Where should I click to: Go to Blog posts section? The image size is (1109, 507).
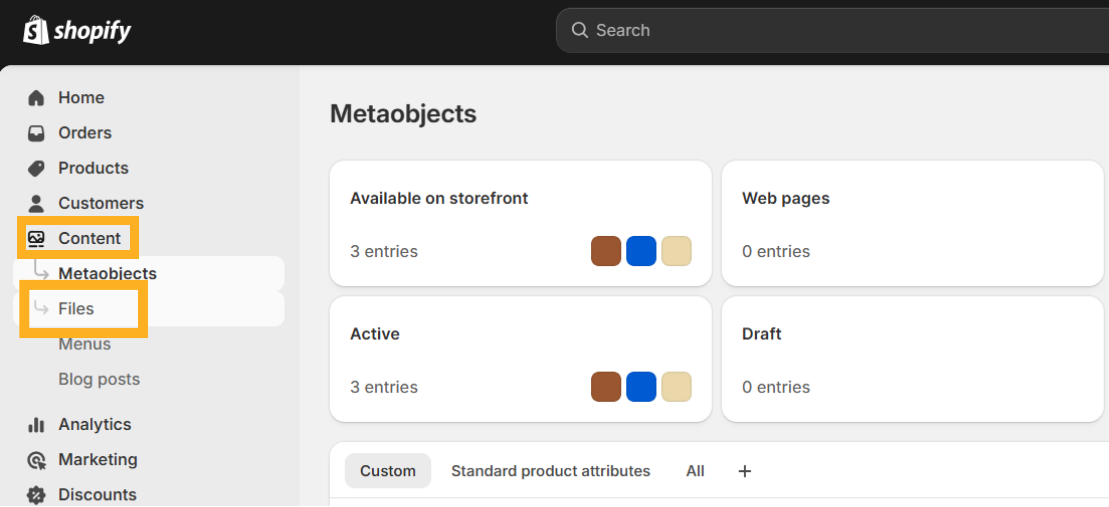point(99,379)
